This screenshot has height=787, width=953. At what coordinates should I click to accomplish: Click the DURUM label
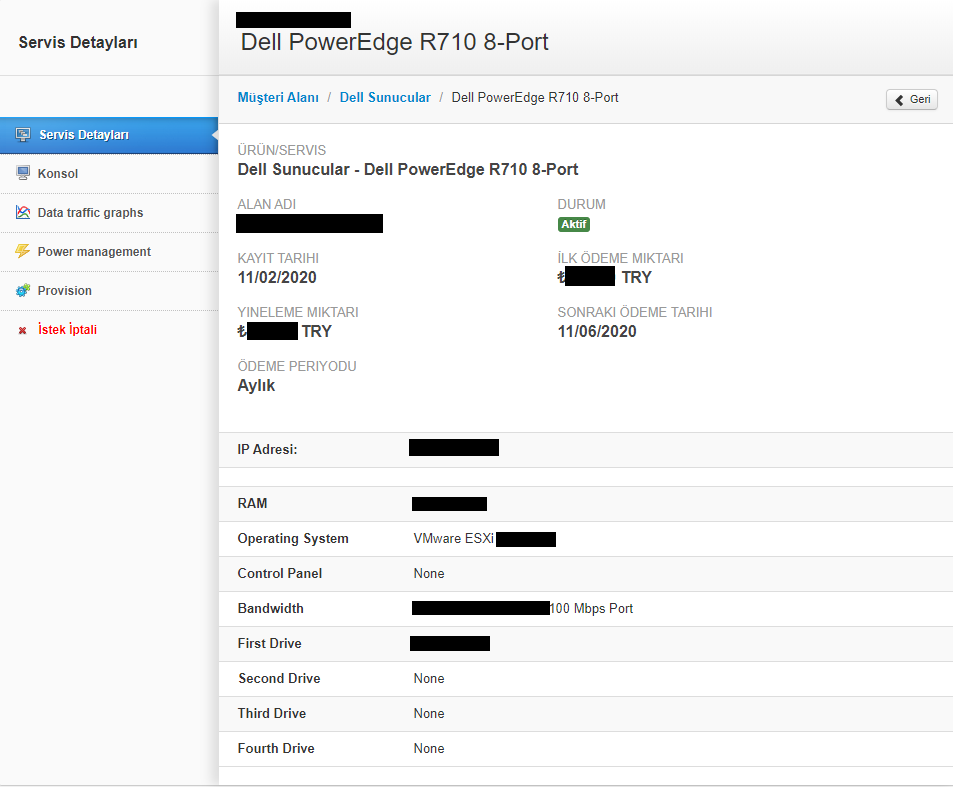[581, 204]
